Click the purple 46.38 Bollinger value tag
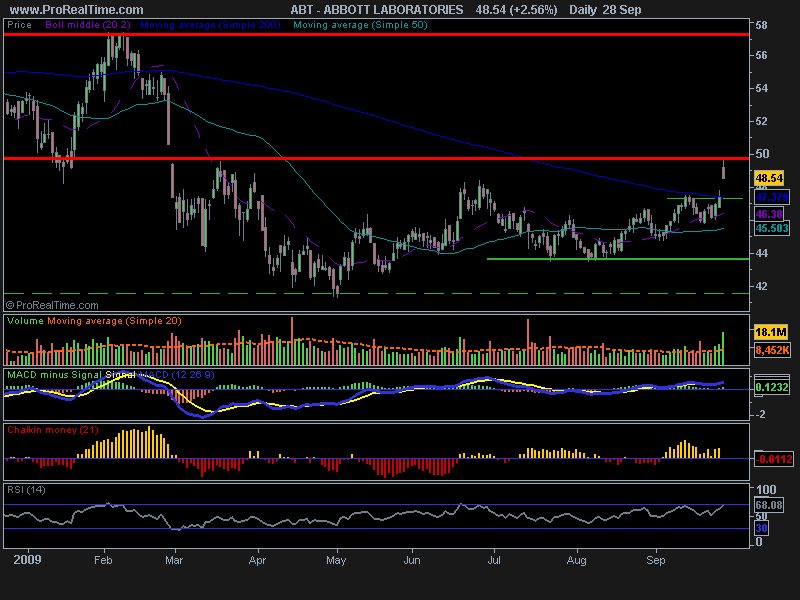This screenshot has height=600, width=800. (x=769, y=214)
